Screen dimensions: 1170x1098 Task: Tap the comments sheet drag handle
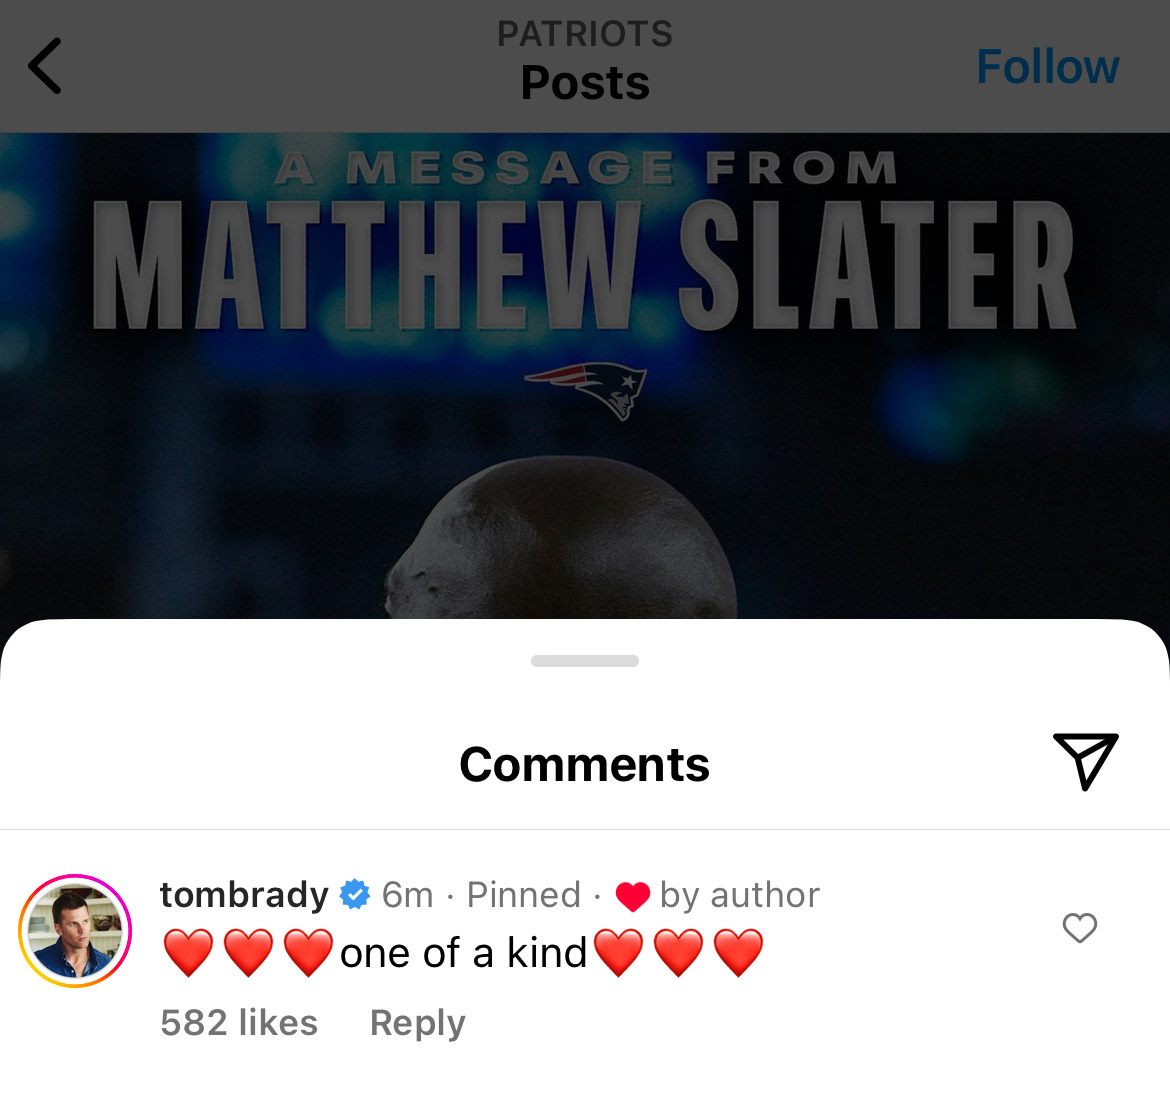point(585,661)
